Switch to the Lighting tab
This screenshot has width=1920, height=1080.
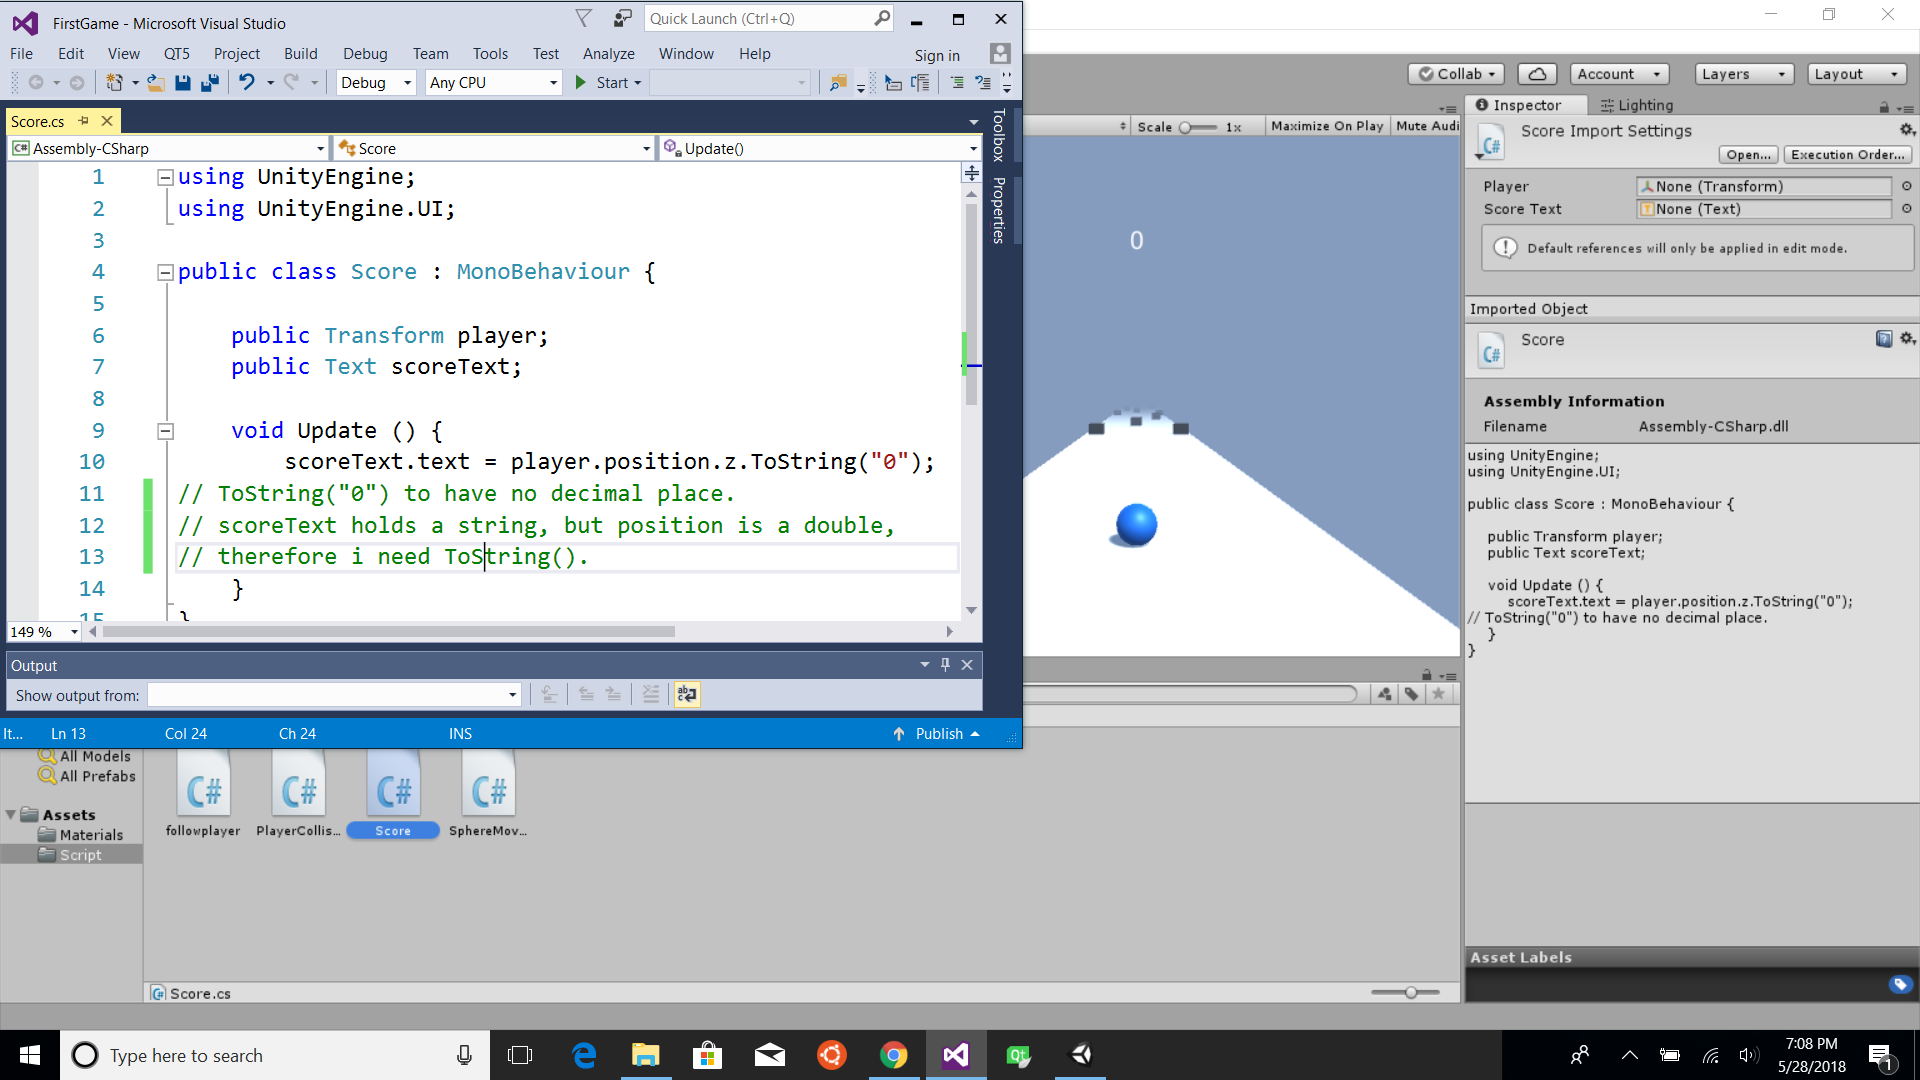pos(1636,105)
